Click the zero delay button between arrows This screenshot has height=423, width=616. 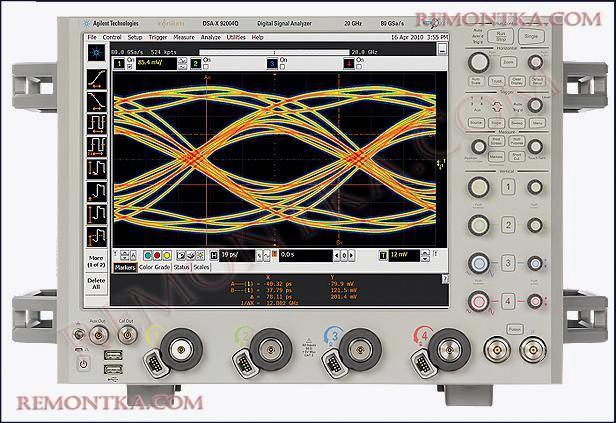click(x=344, y=256)
